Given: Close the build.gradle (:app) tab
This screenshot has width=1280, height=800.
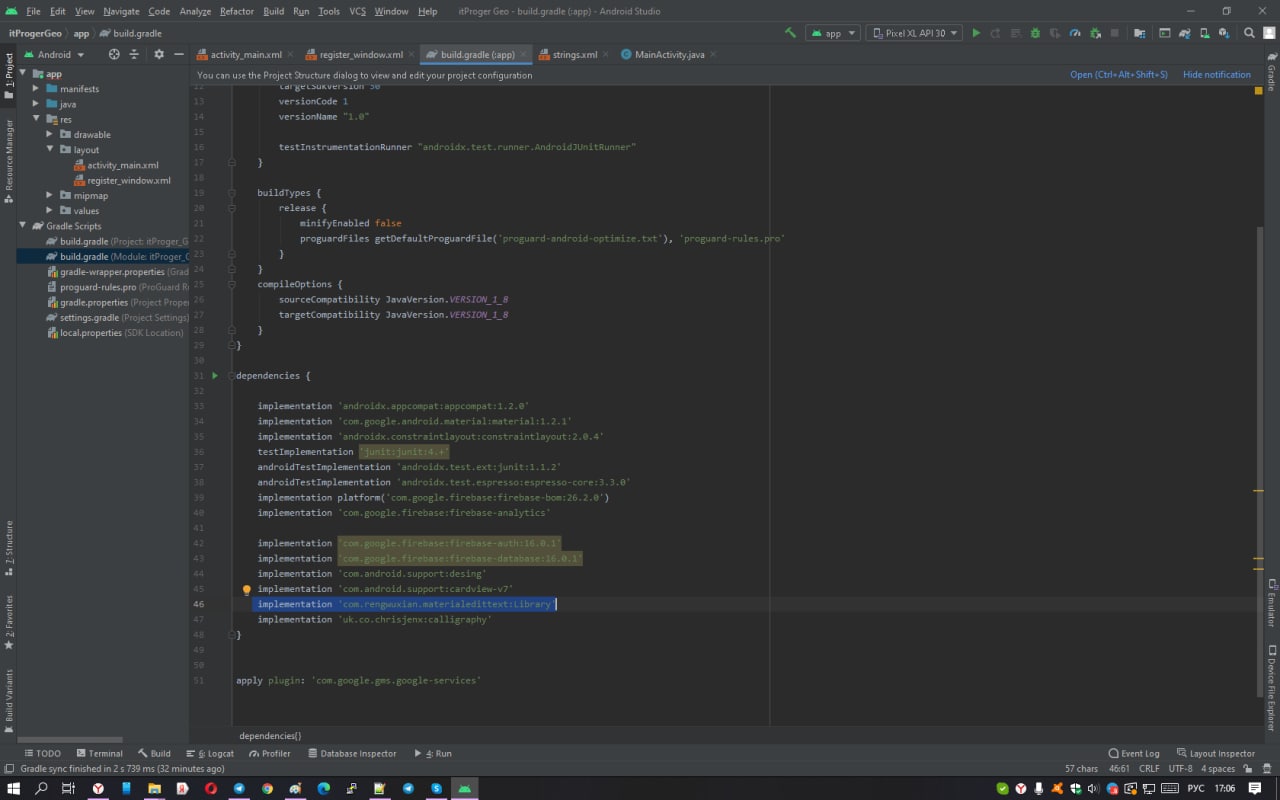Looking at the screenshot, I should [523, 54].
